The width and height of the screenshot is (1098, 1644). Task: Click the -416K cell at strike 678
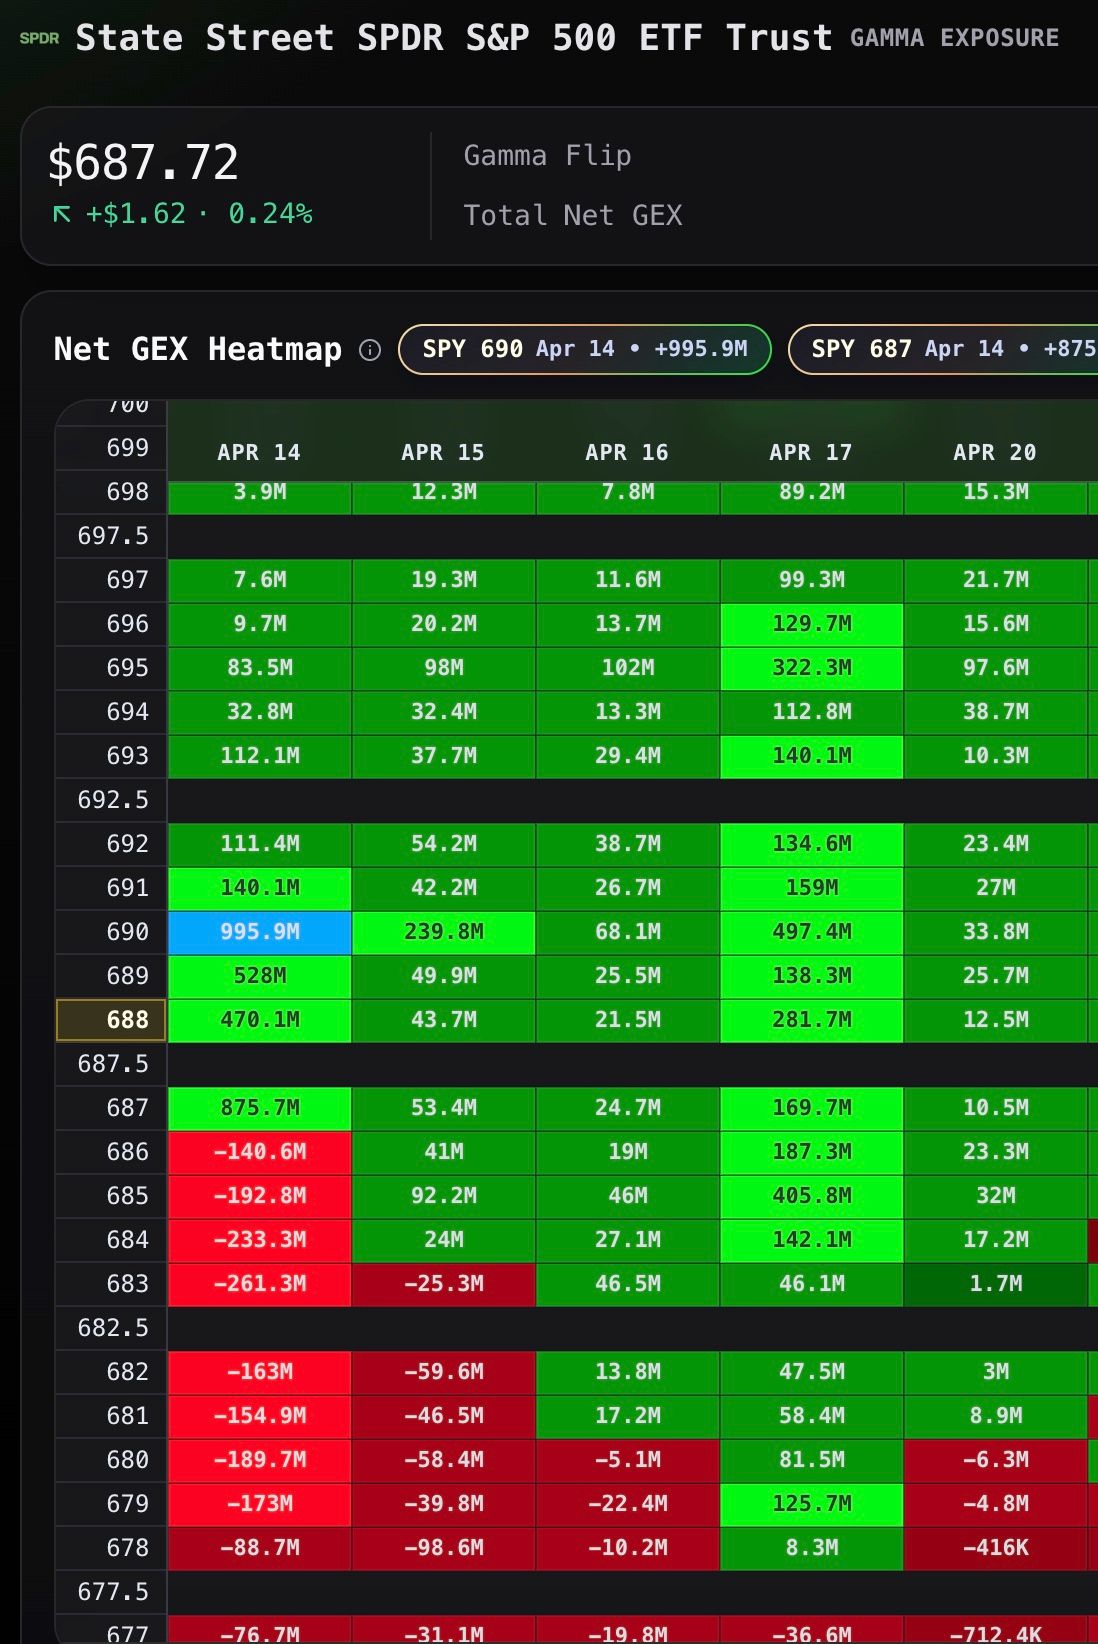click(x=996, y=1548)
